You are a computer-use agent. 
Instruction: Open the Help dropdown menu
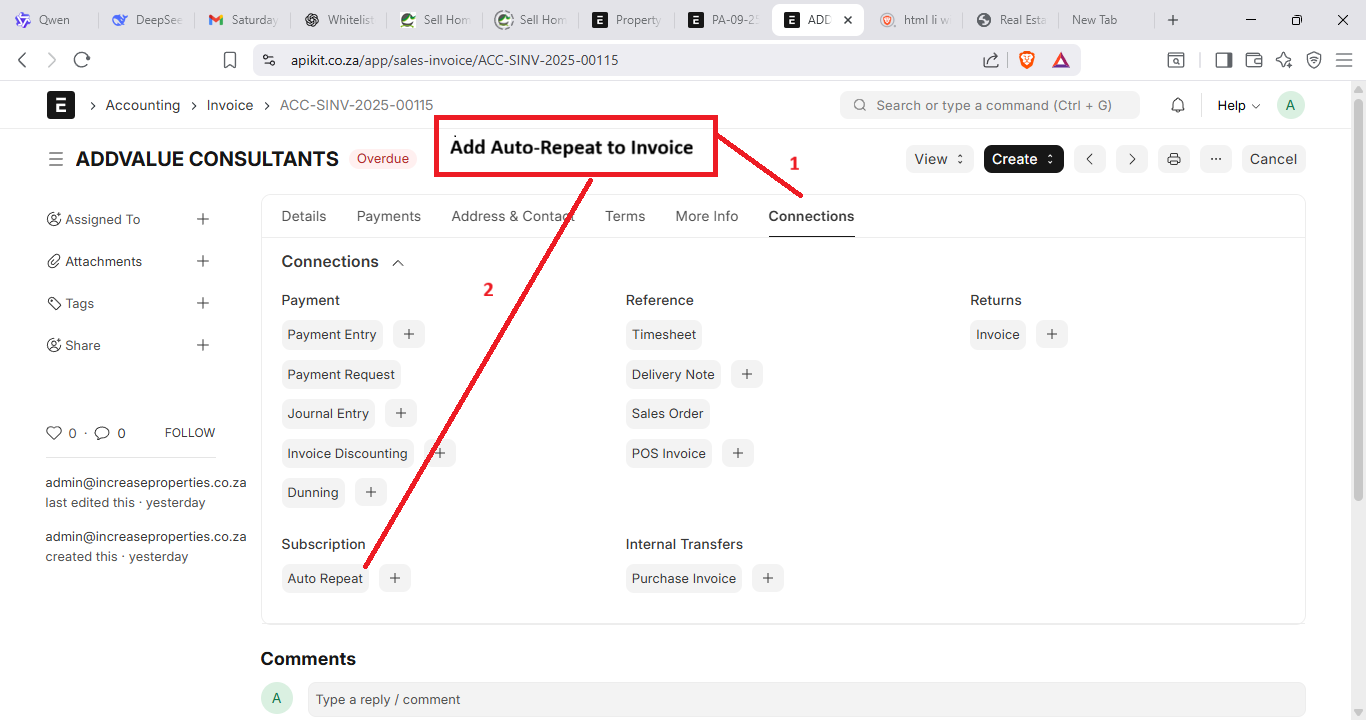click(x=1238, y=105)
